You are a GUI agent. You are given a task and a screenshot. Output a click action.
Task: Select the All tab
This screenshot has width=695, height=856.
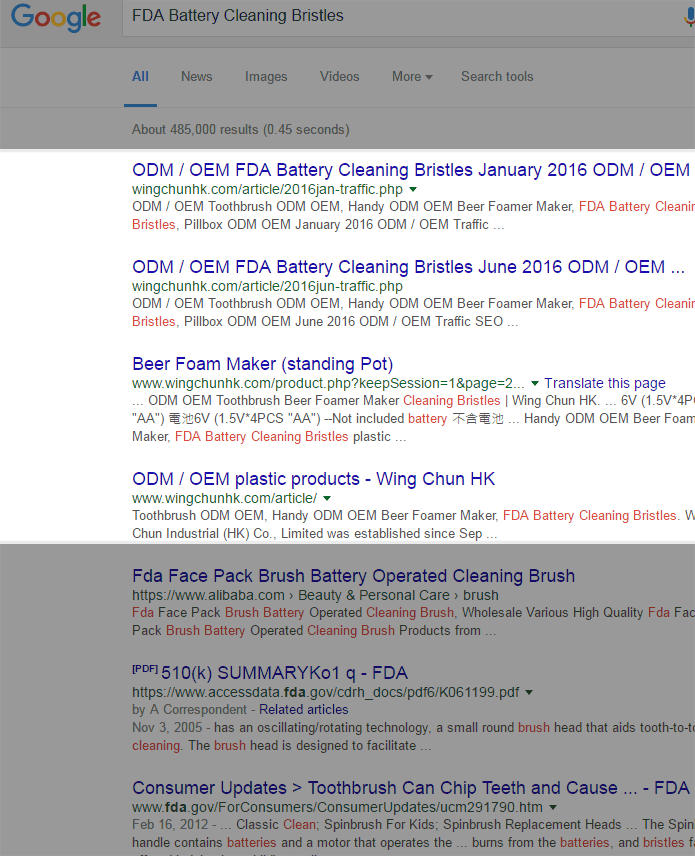pos(140,76)
